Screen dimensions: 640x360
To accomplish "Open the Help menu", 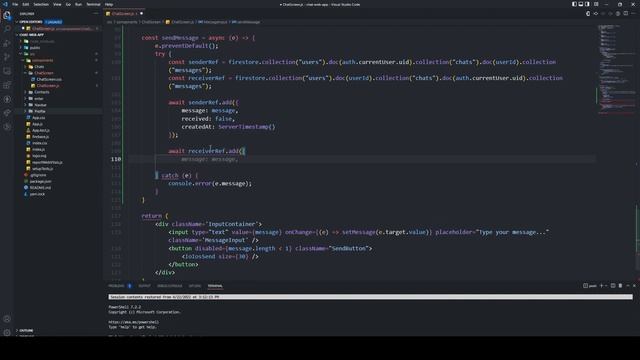I will pyautogui.click(x=109, y=4).
